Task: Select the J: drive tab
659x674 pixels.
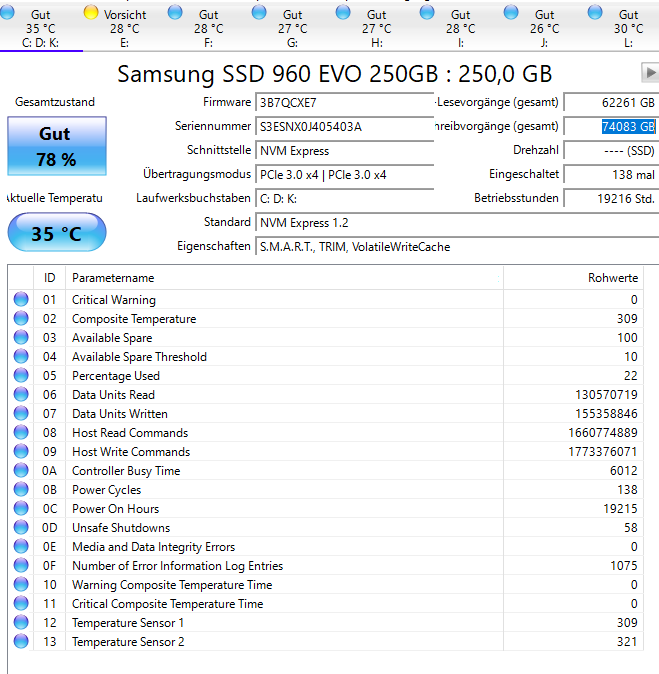Action: pyautogui.click(x=544, y=28)
